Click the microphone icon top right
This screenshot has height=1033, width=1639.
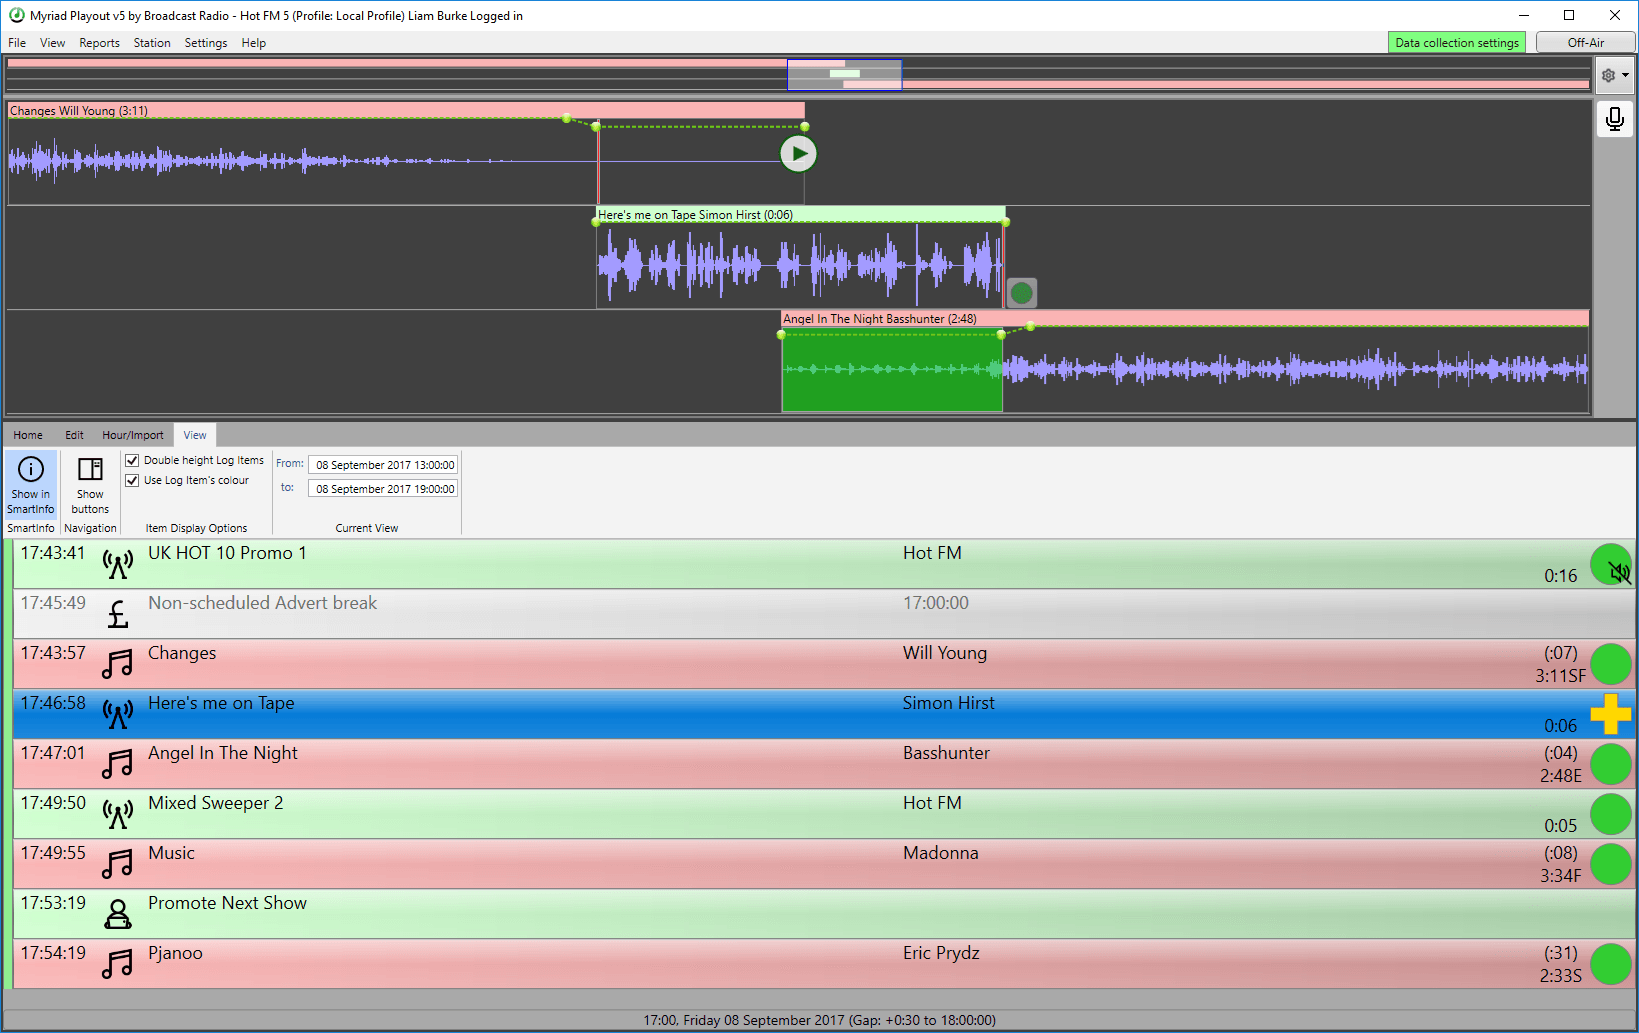pyautogui.click(x=1614, y=119)
